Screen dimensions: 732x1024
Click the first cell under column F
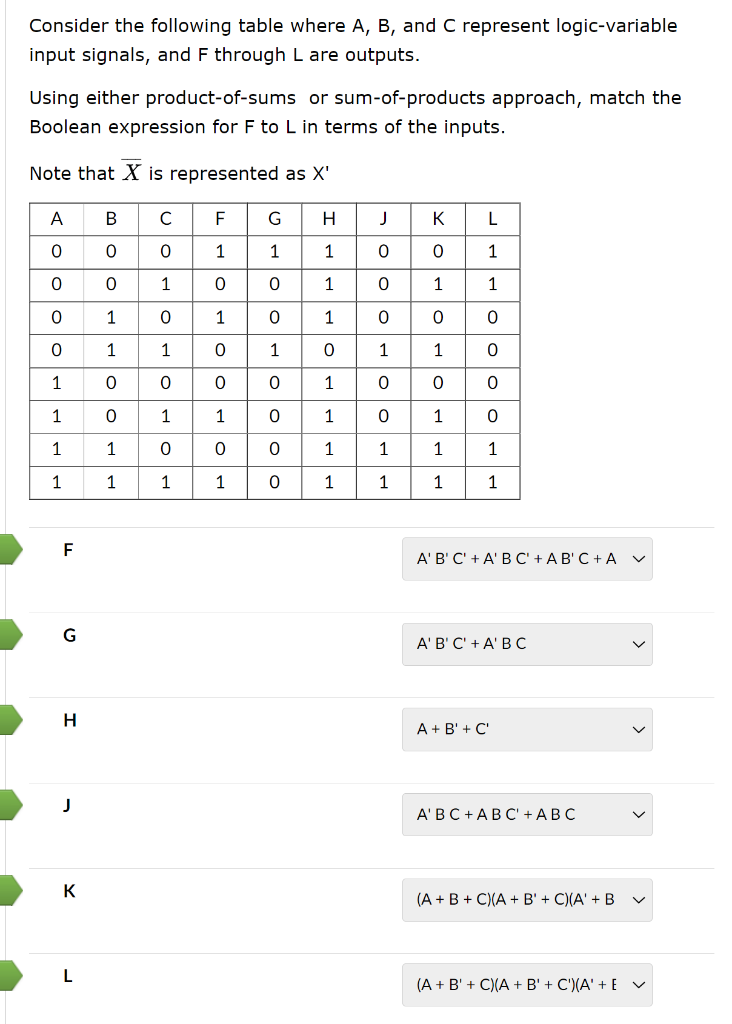[x=220, y=251]
